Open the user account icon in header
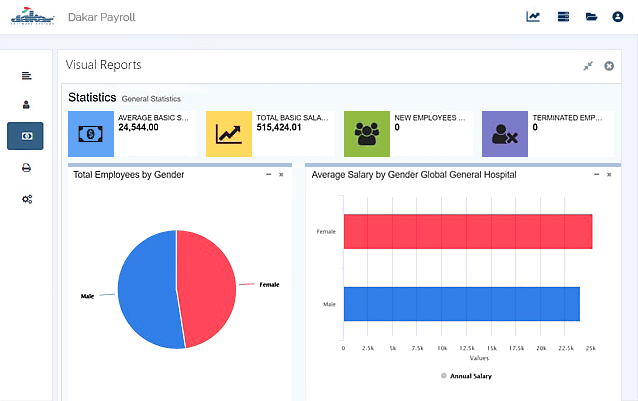This screenshot has width=638, height=401. click(x=618, y=17)
